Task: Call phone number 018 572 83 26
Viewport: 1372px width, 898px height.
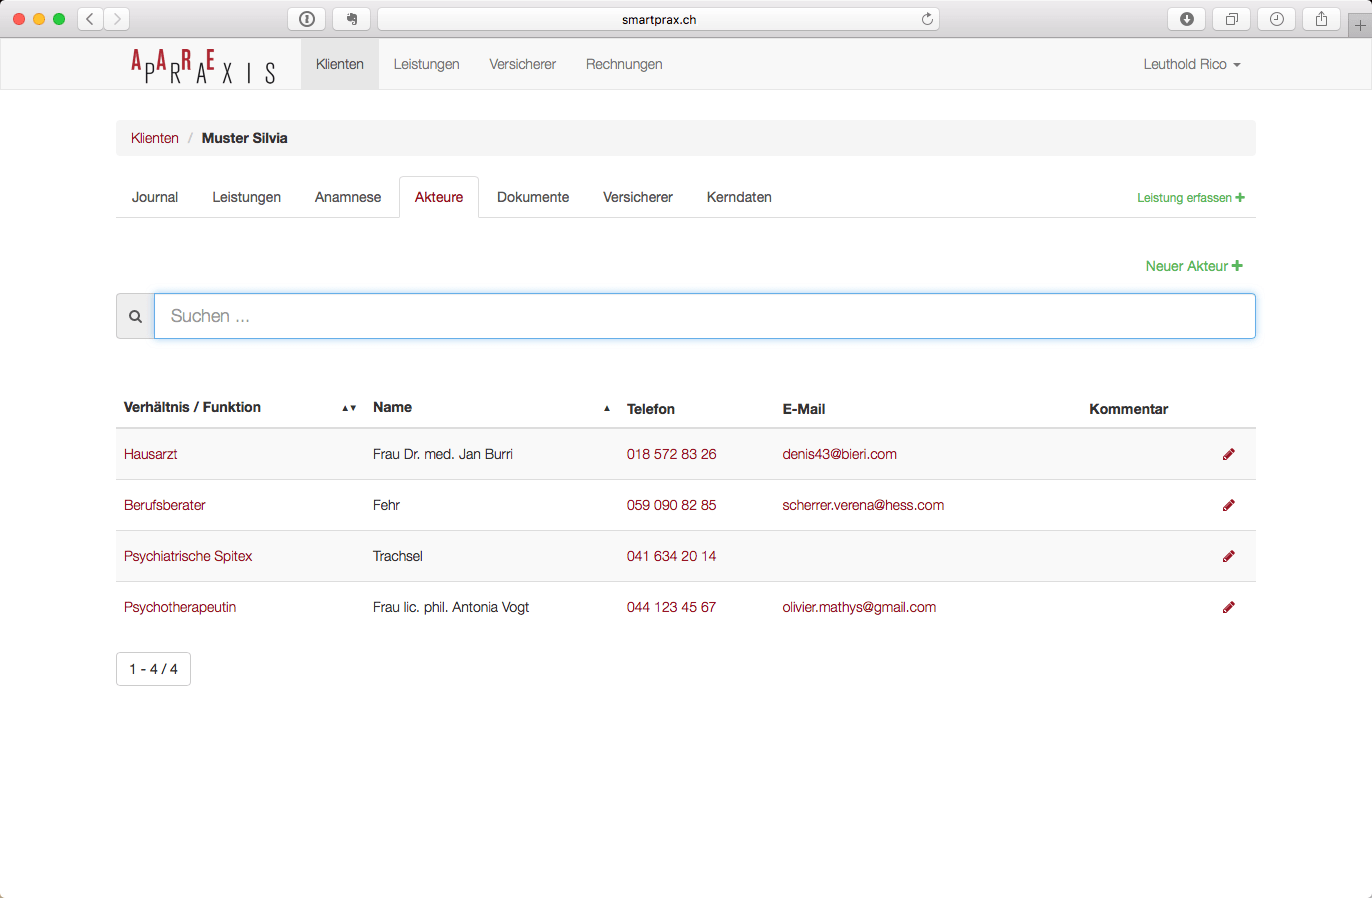Action: (672, 454)
